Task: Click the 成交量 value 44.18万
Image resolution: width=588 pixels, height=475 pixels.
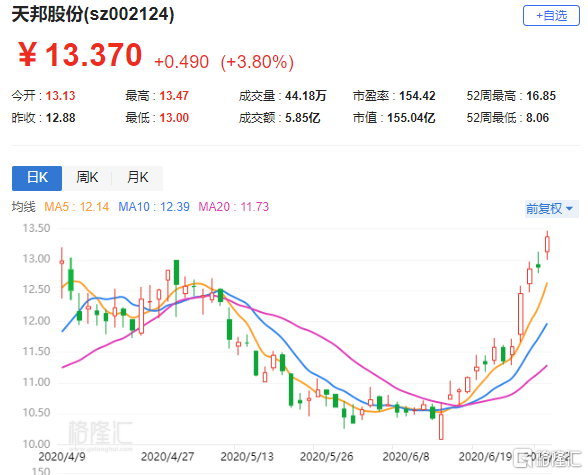Action: pos(306,96)
